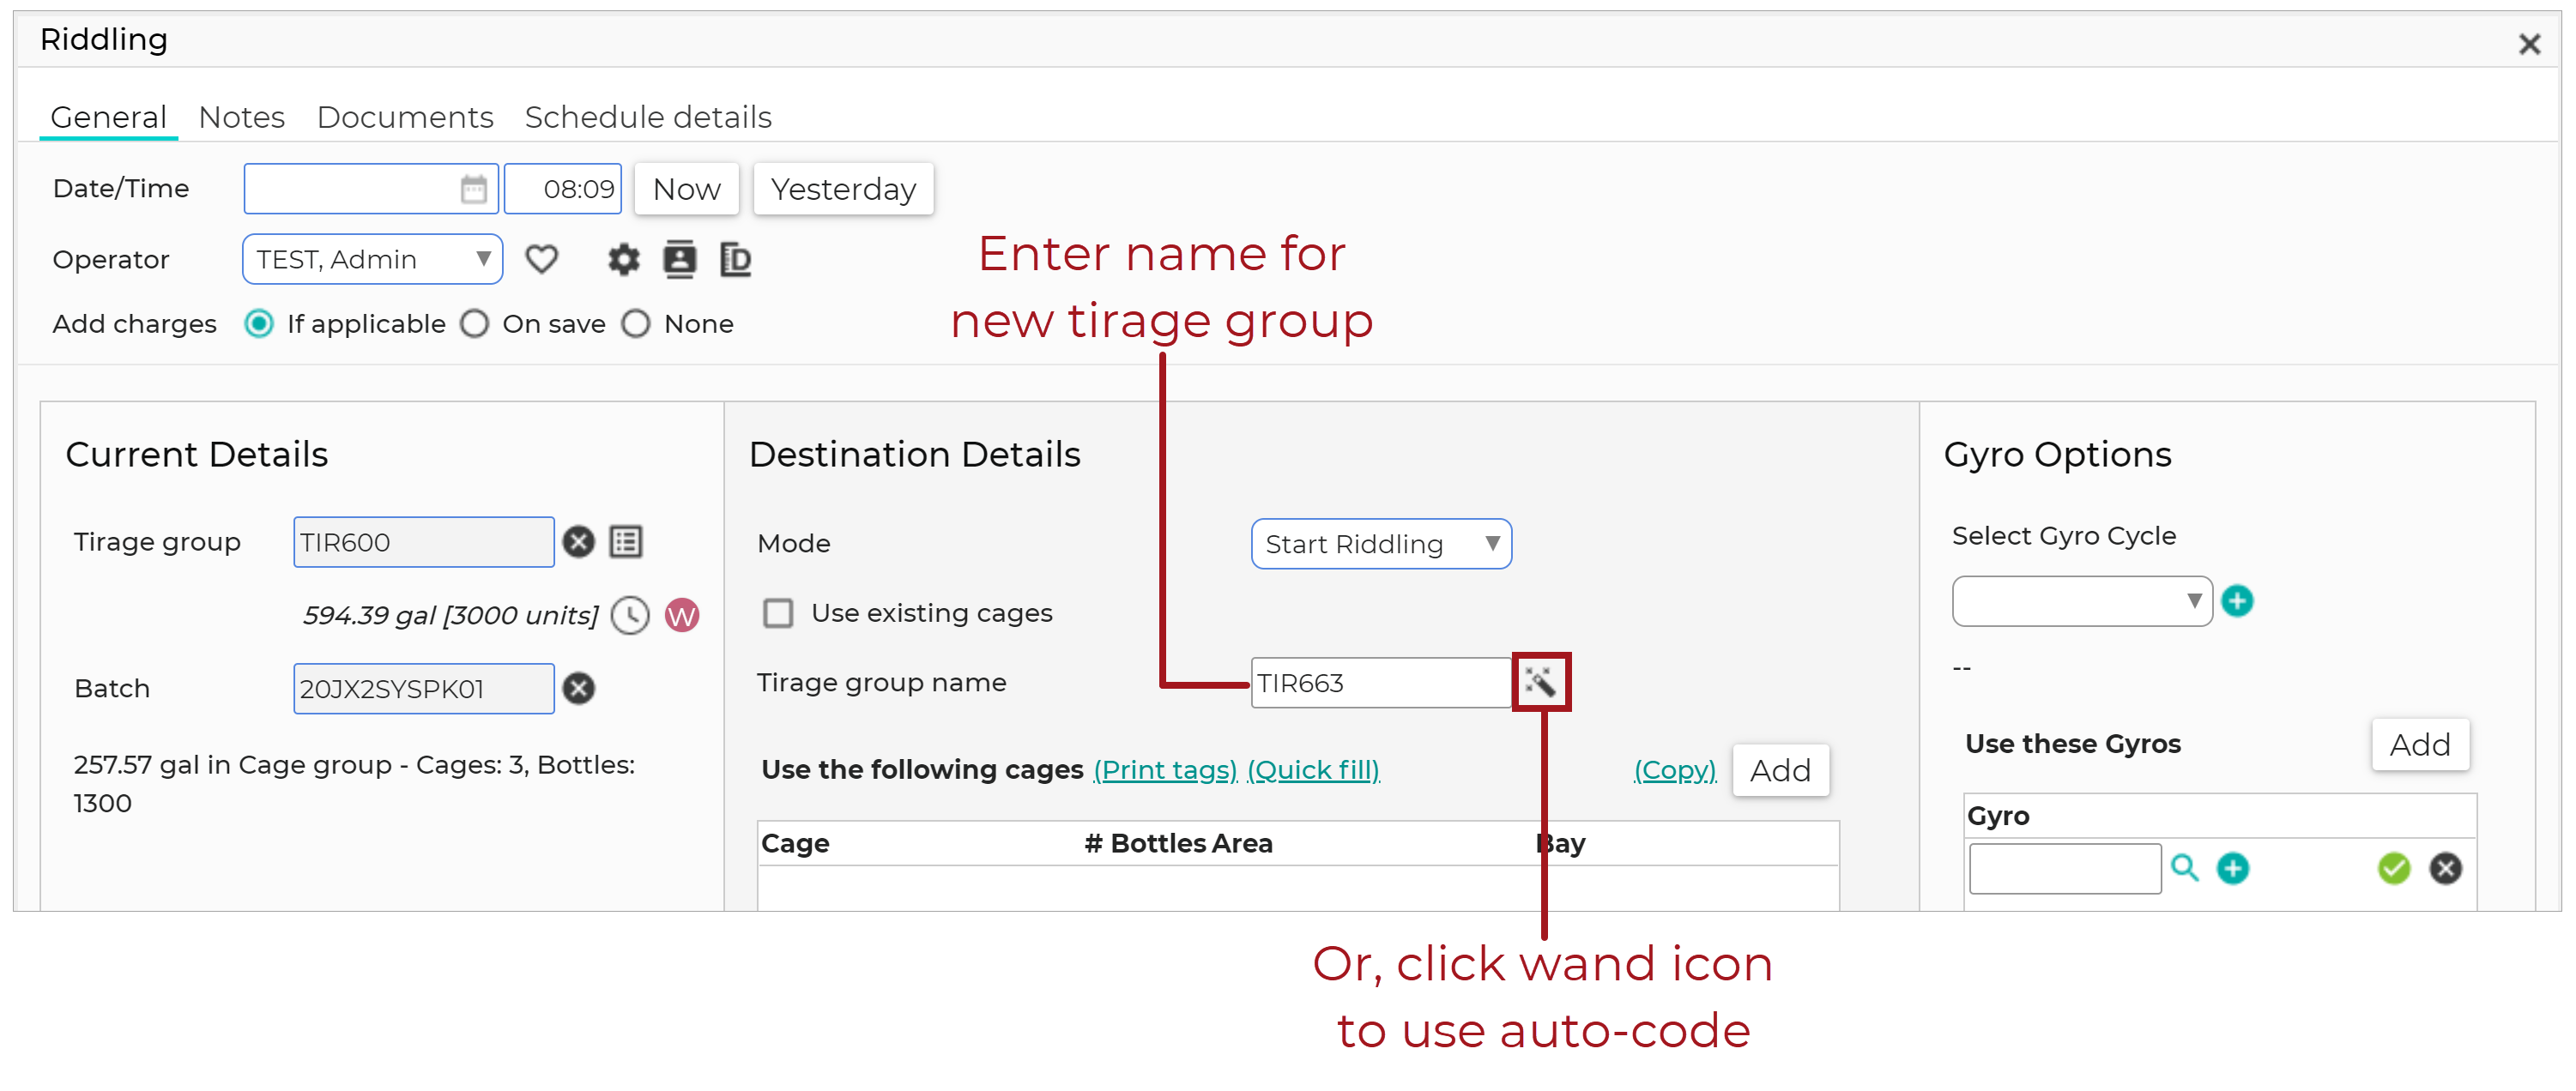Click the plus icon in the Gyro row

[x=2233, y=868]
